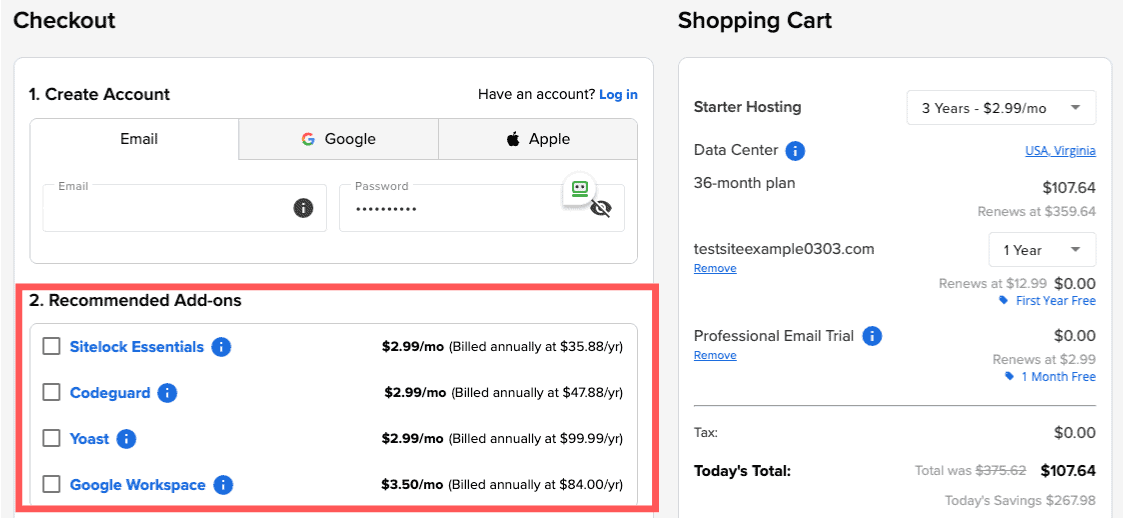Image resolution: width=1124 pixels, height=518 pixels.
Task: Click into the Password input field
Action: click(x=482, y=208)
